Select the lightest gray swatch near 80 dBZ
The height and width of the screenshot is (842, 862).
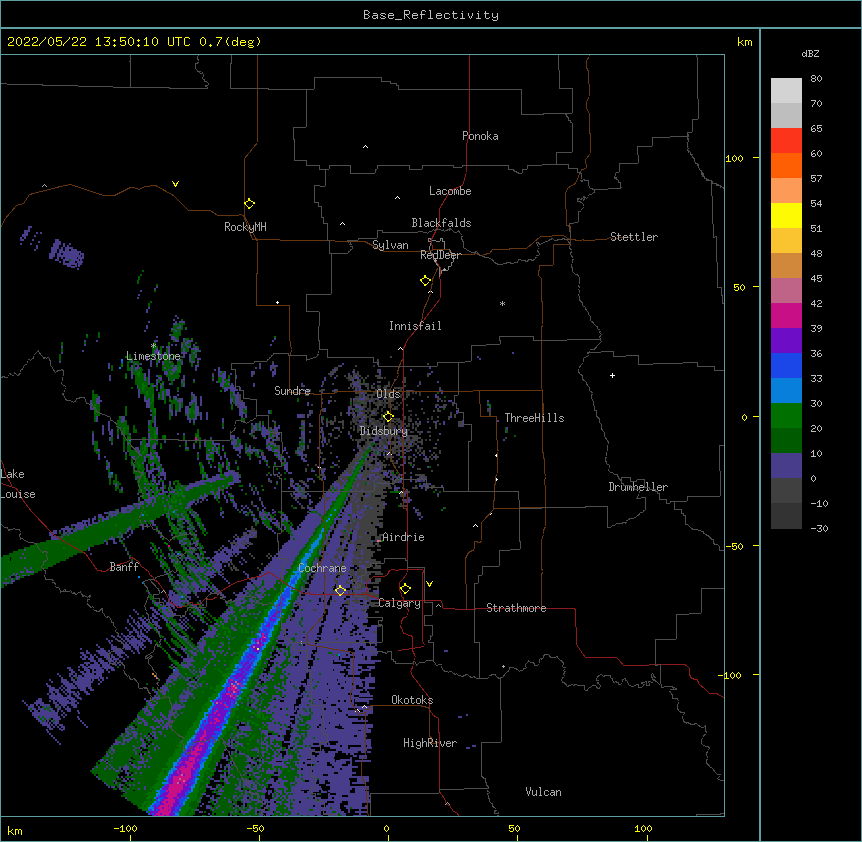tap(786, 91)
